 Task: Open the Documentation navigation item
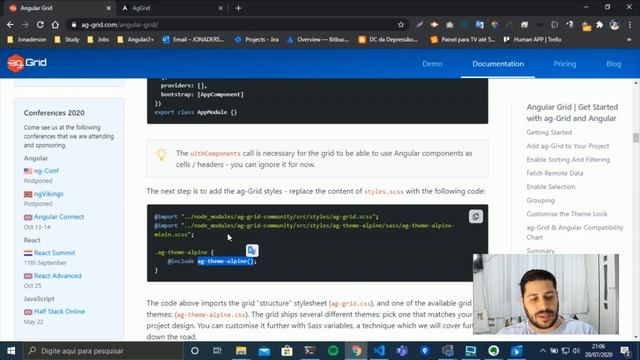pyautogui.click(x=498, y=64)
